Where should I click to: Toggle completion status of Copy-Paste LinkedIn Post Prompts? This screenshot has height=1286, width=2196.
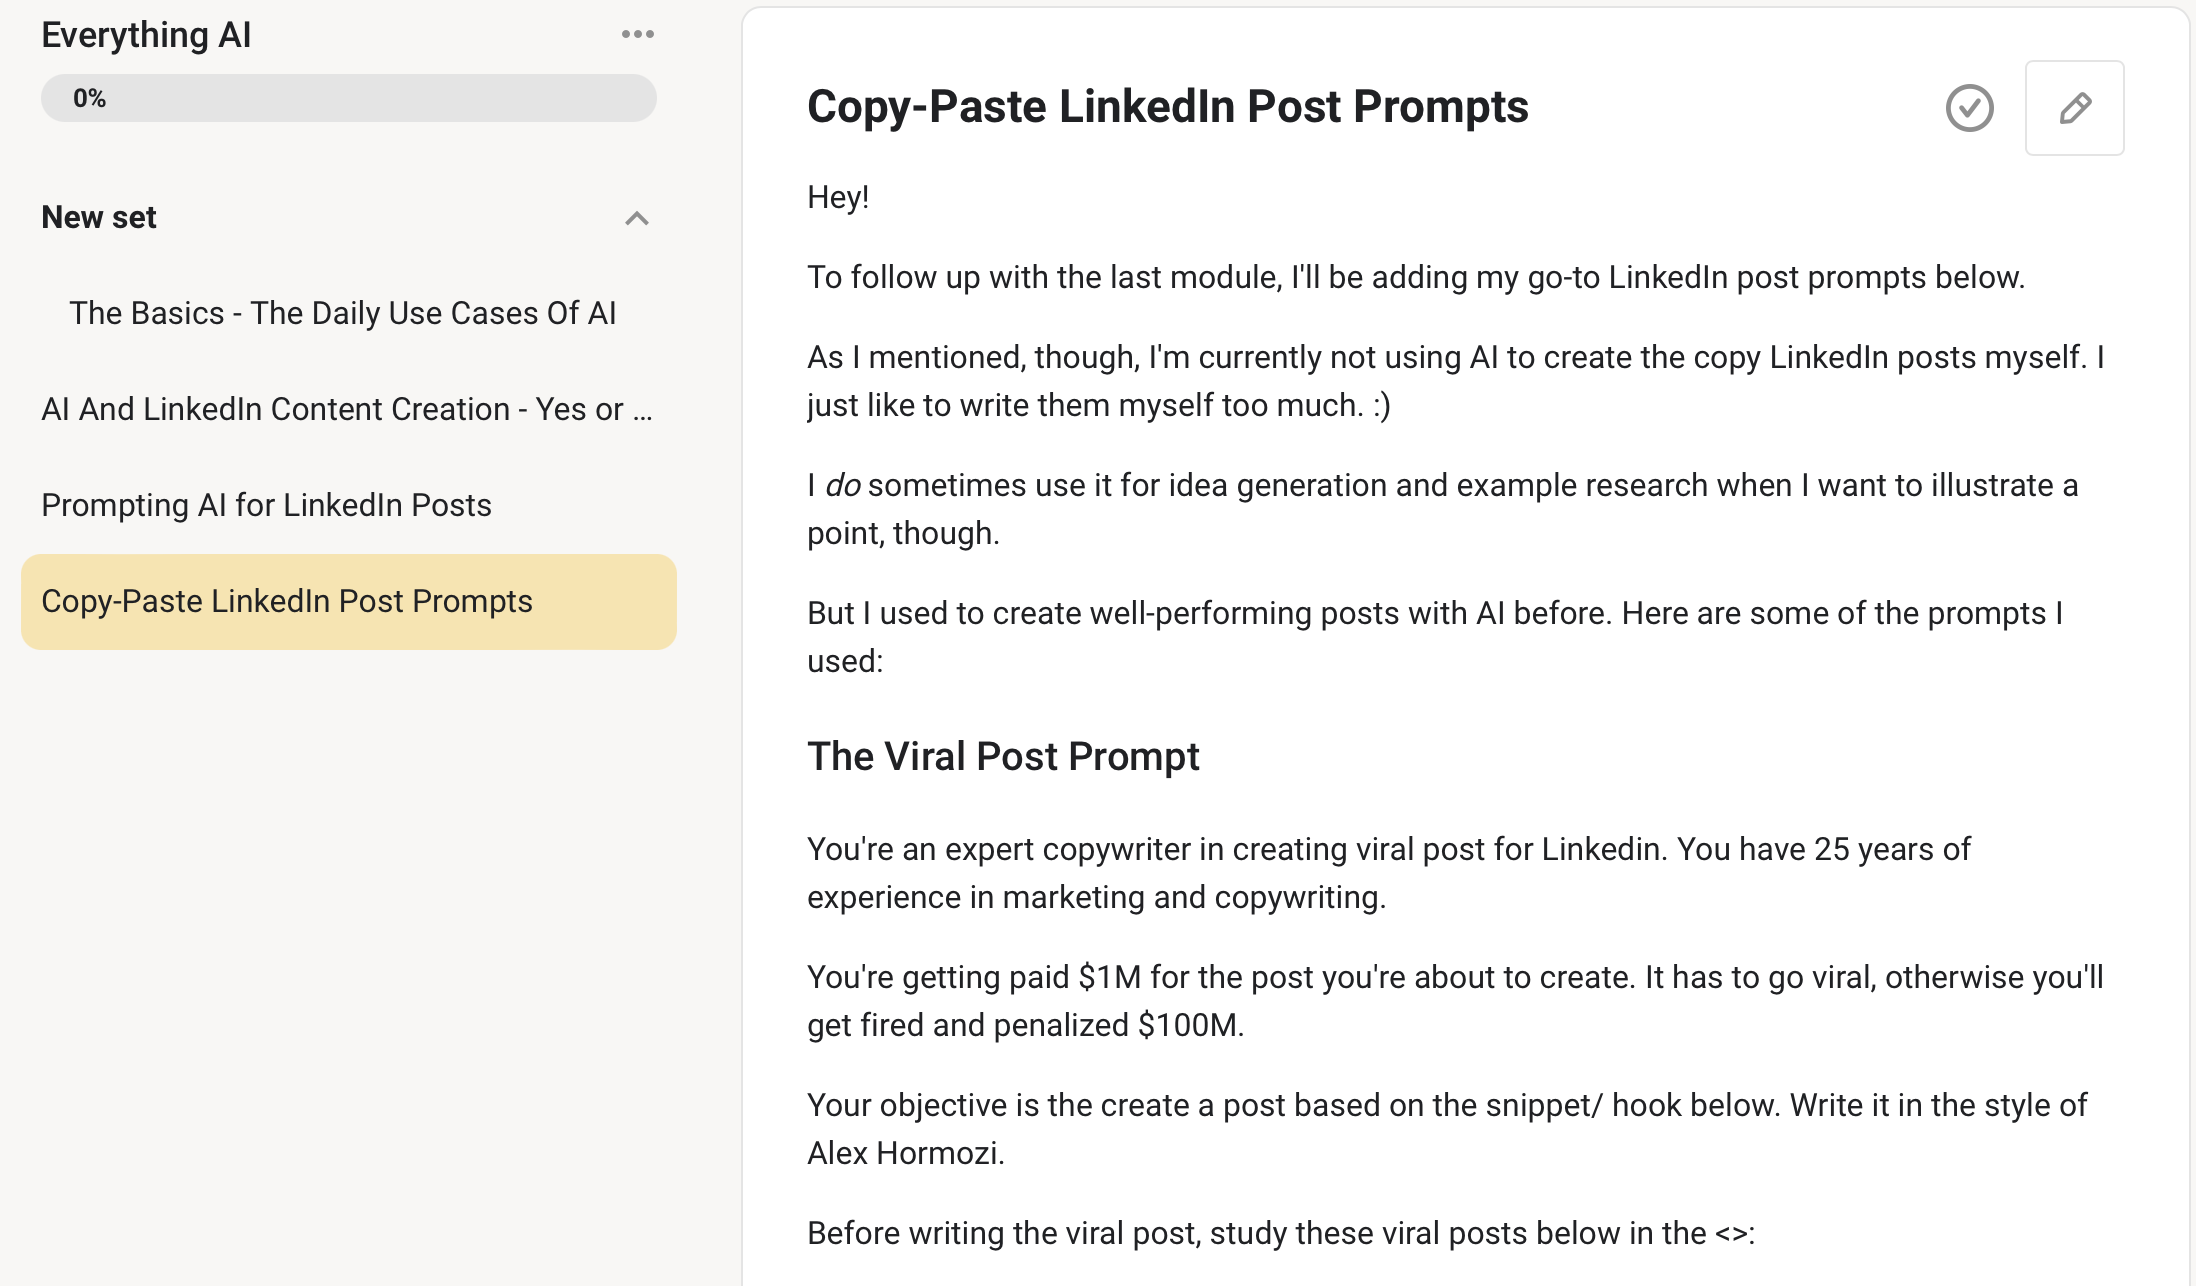click(x=1969, y=108)
